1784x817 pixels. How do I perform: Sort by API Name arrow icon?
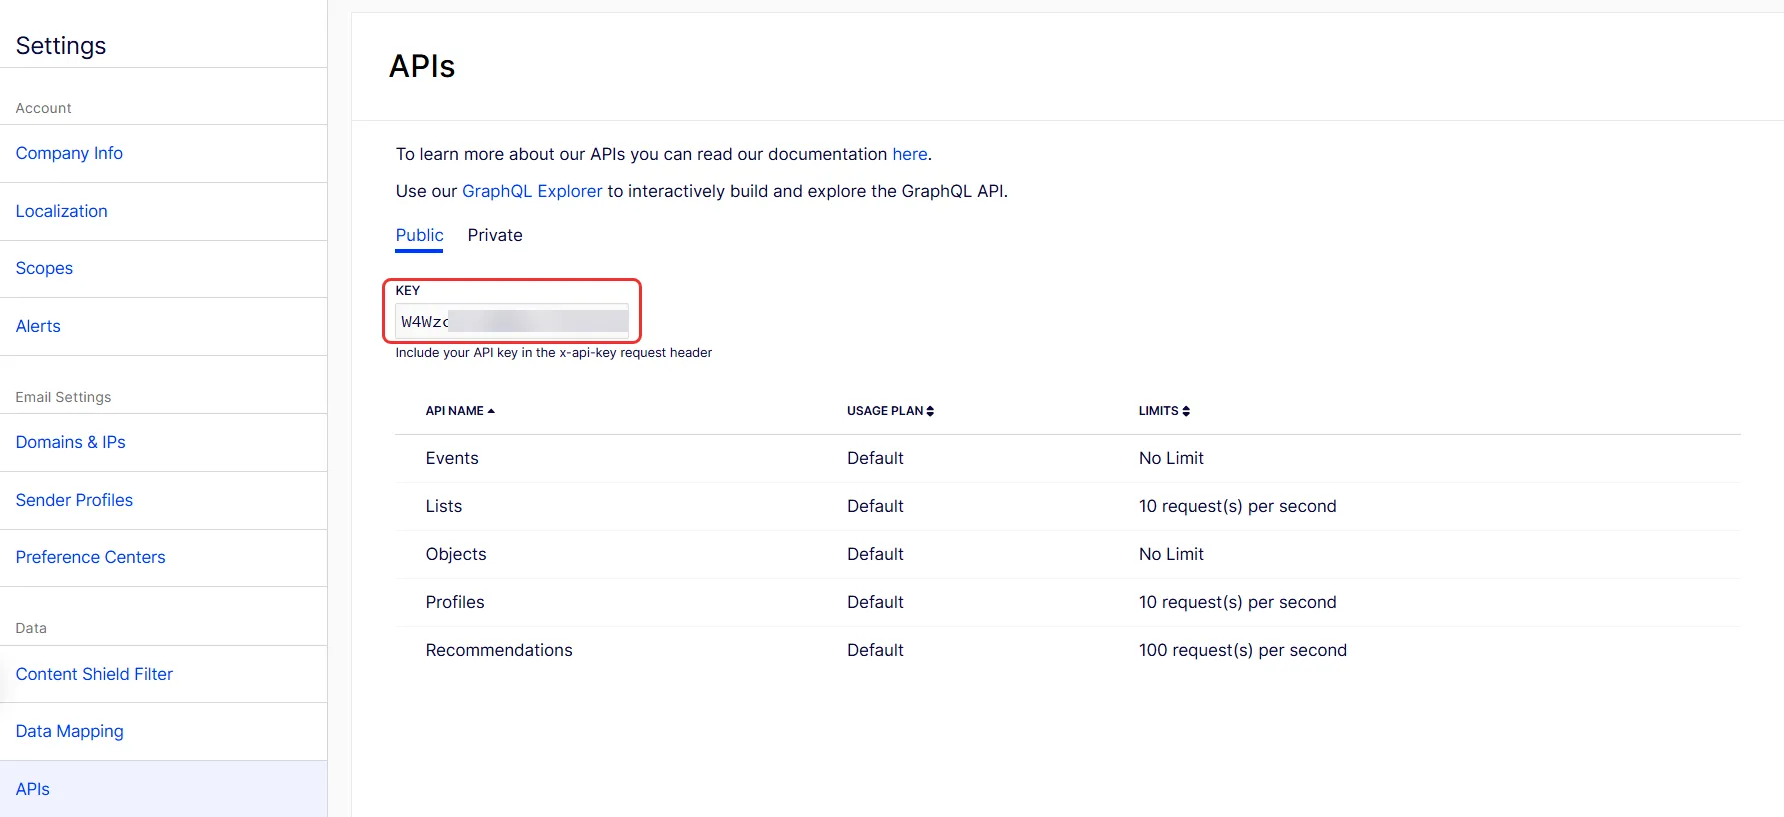click(x=491, y=411)
